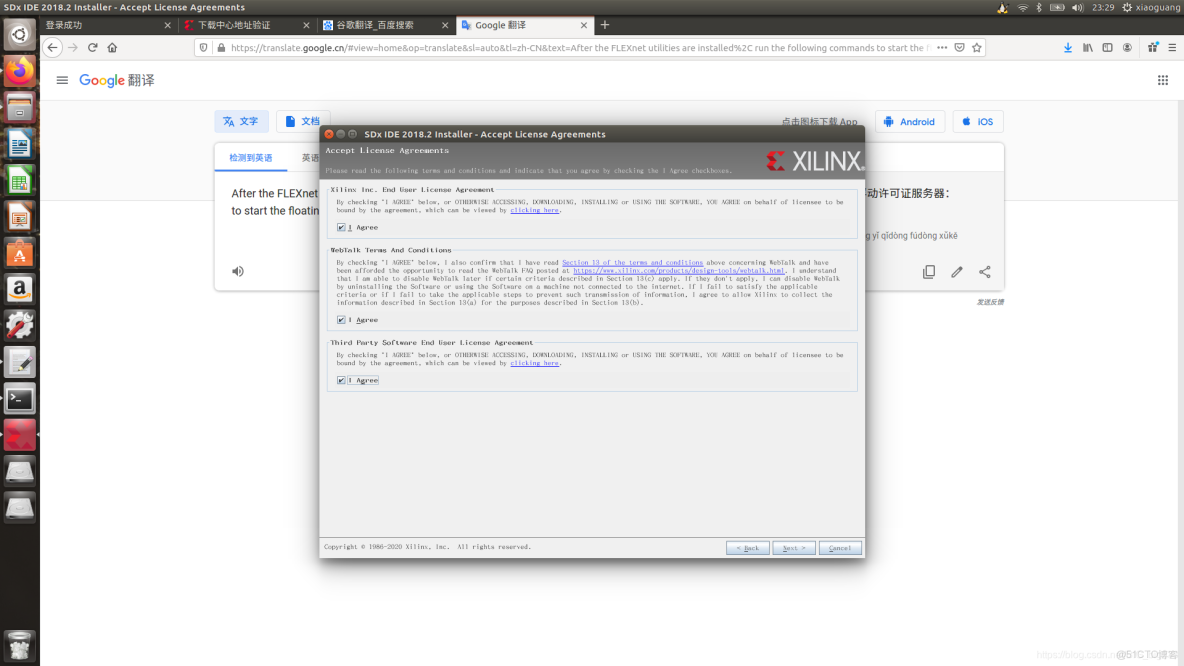Open Third Party license clicking here link
This screenshot has height=666, width=1184.
coord(535,363)
